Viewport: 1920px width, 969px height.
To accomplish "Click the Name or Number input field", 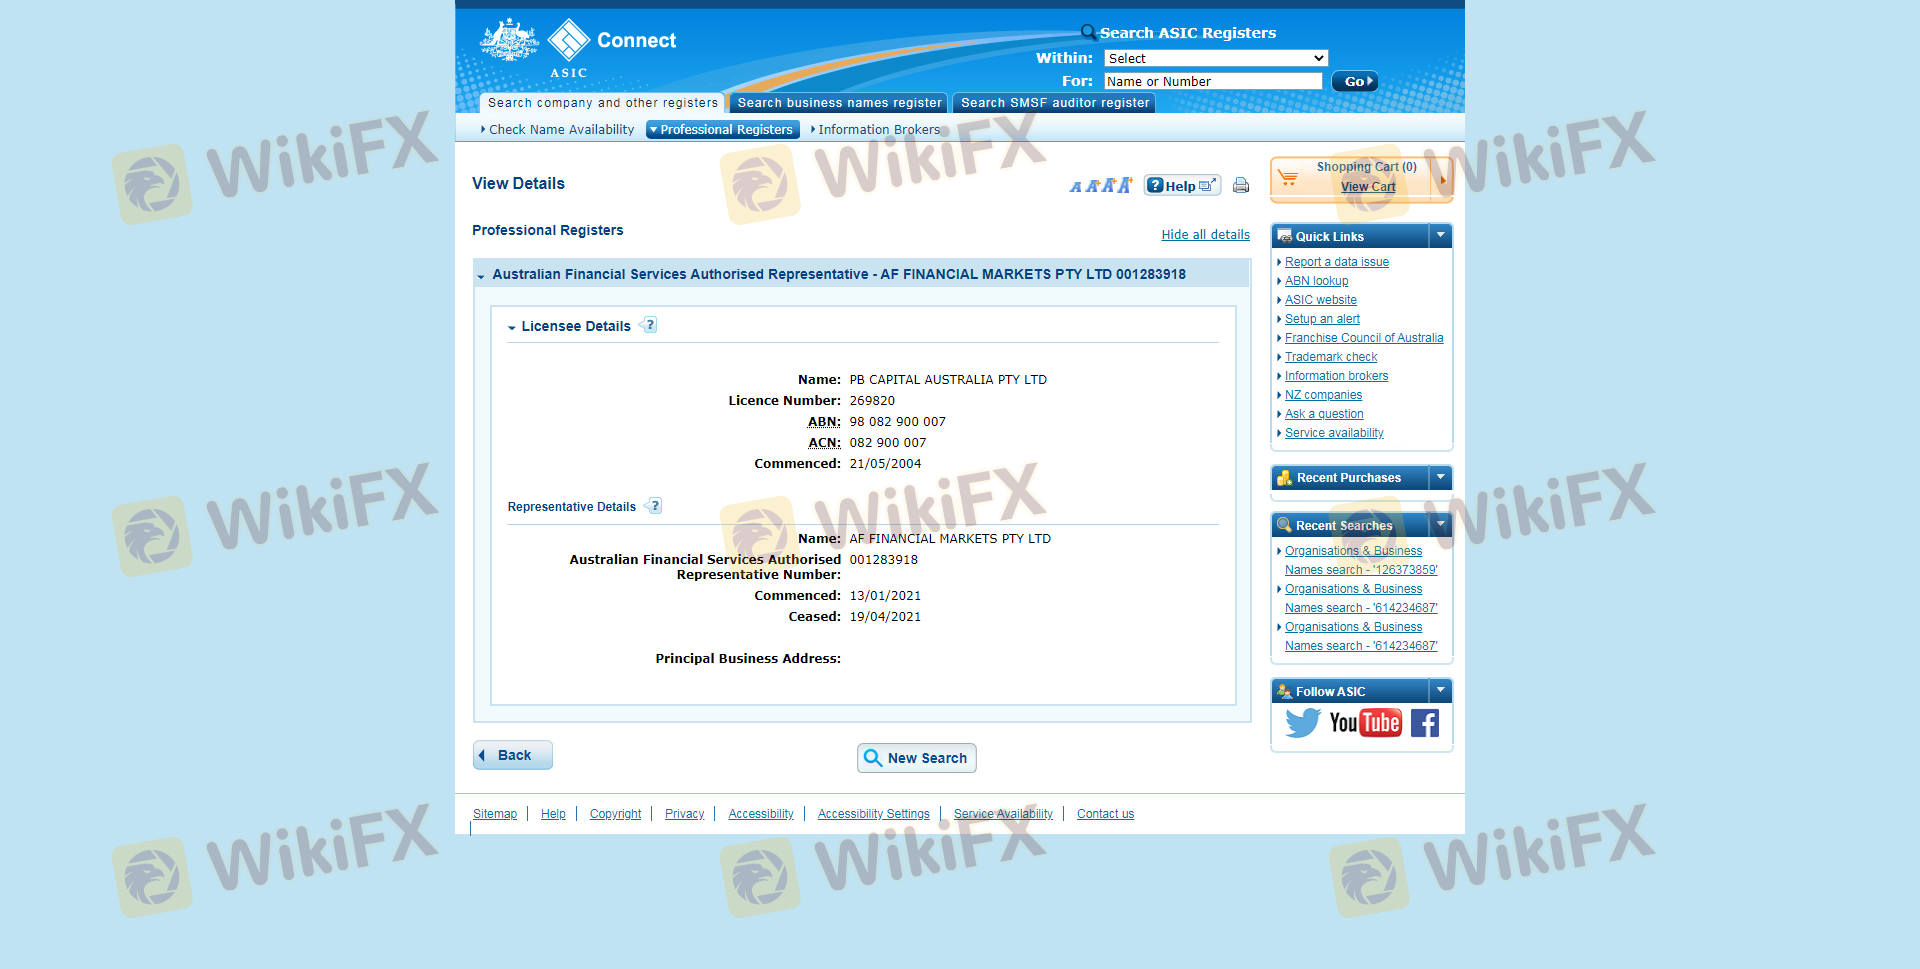I will coord(1212,81).
